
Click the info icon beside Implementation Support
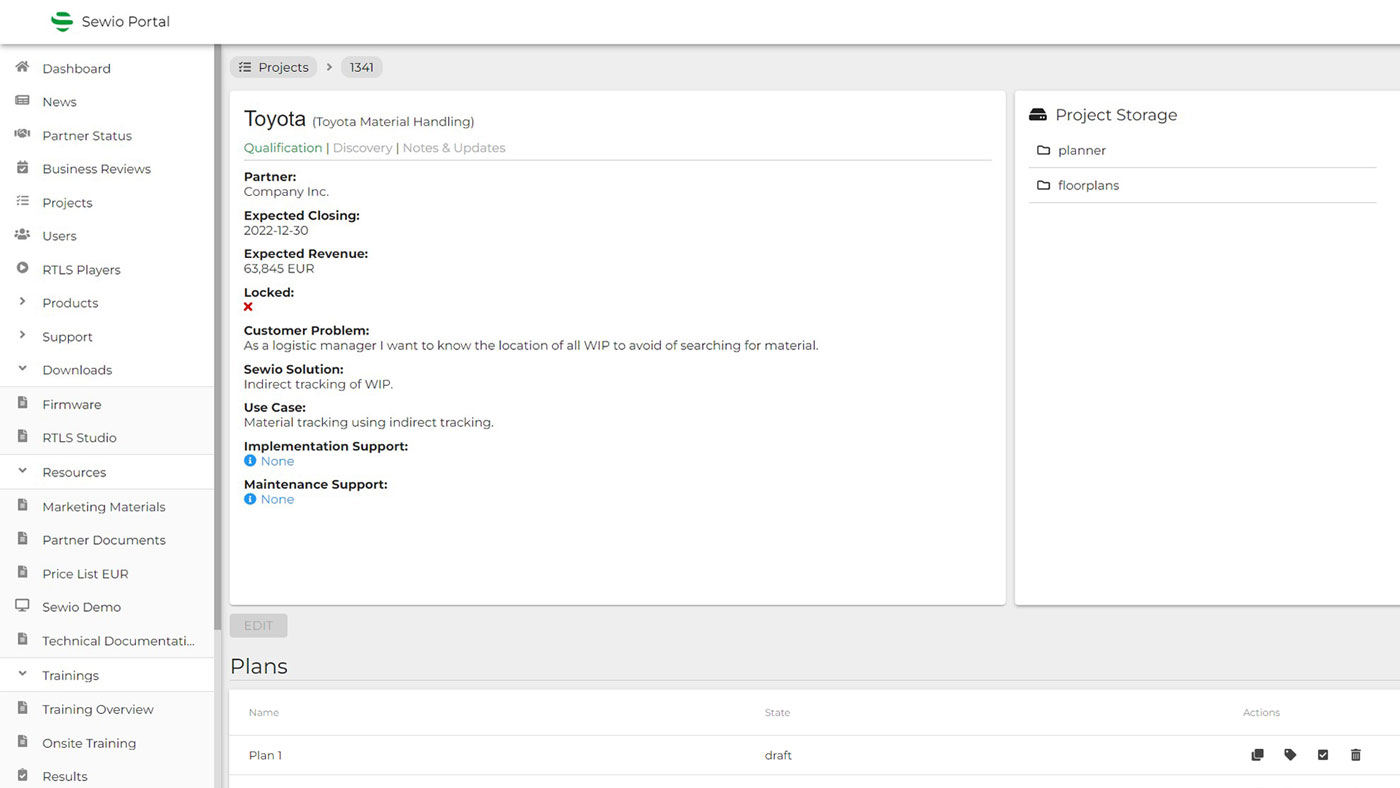[x=250, y=461]
